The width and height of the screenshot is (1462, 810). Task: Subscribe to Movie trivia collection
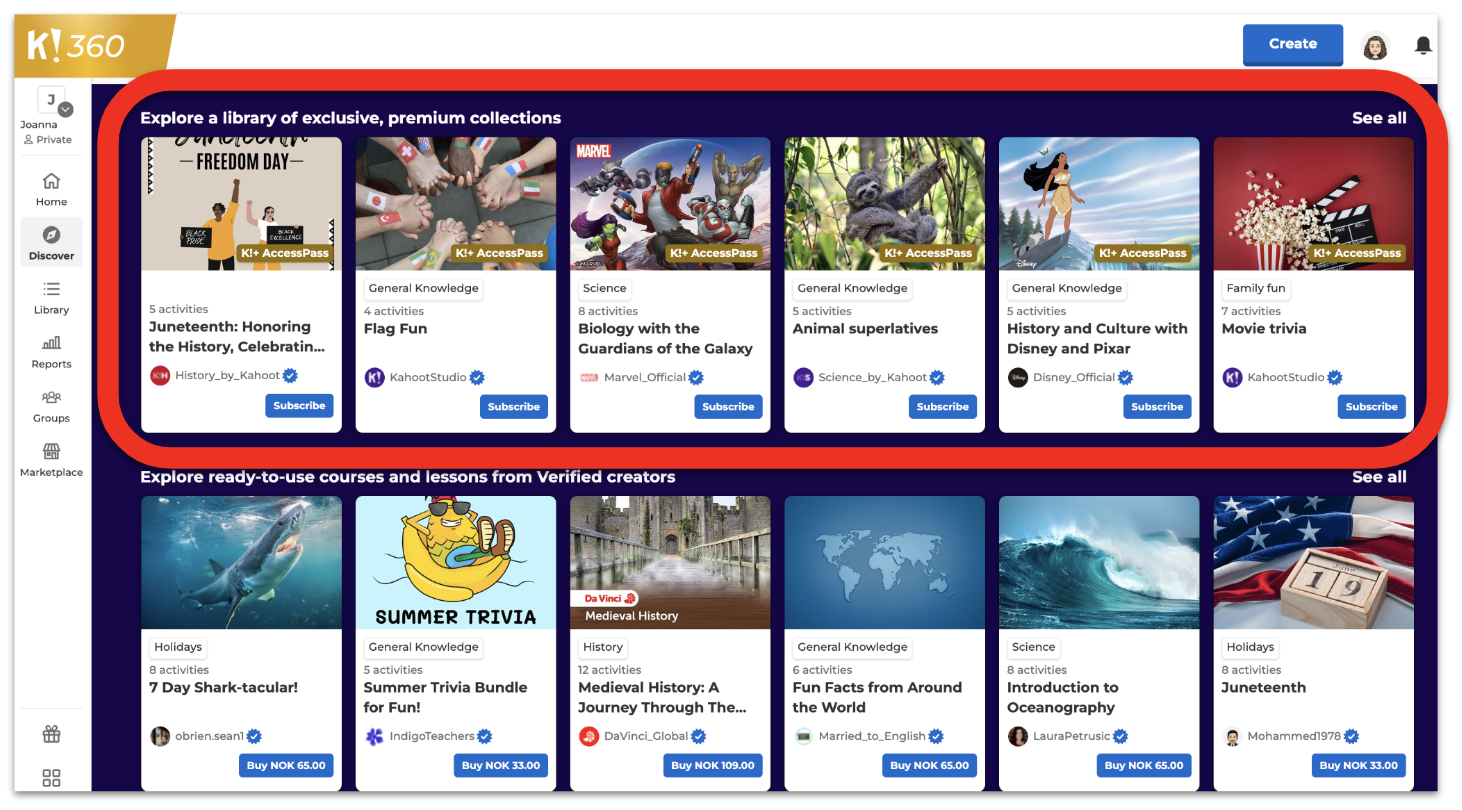[1371, 407]
